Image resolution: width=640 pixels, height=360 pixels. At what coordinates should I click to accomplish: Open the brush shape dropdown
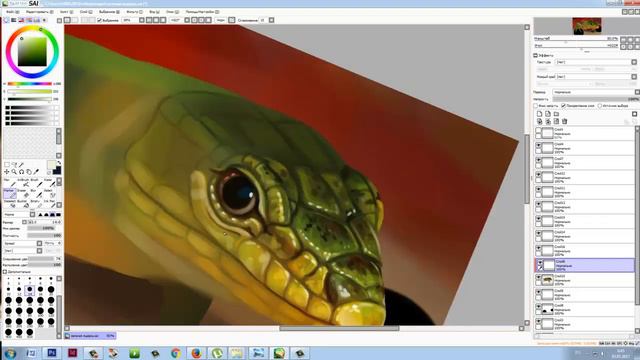22,243
